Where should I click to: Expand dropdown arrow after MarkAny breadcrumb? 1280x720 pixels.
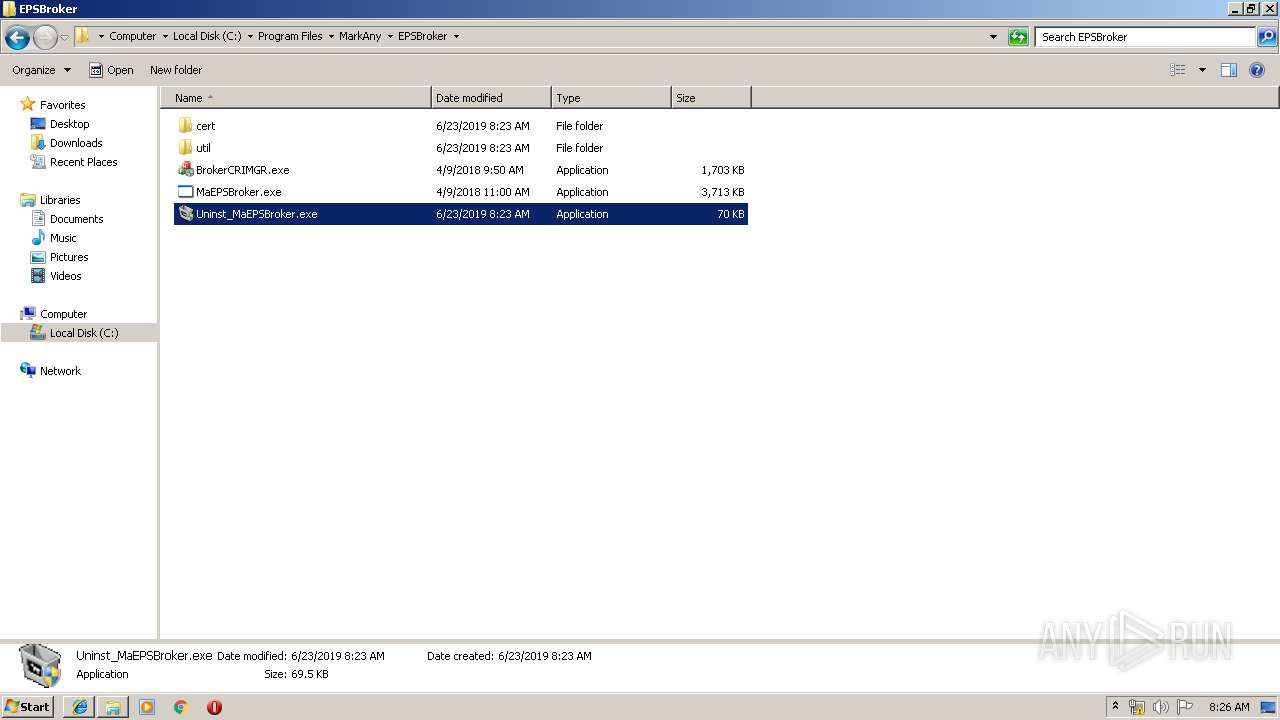pos(389,36)
